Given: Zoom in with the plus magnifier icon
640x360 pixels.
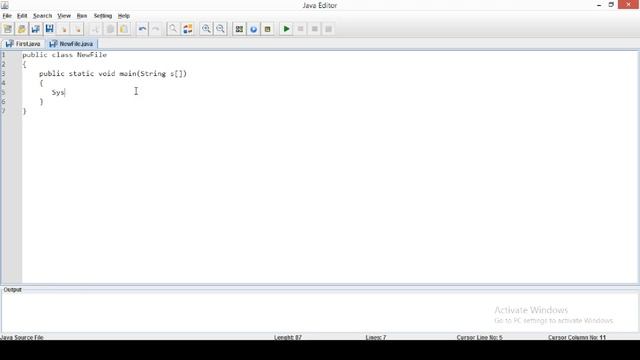Looking at the screenshot, I should click(206, 29).
